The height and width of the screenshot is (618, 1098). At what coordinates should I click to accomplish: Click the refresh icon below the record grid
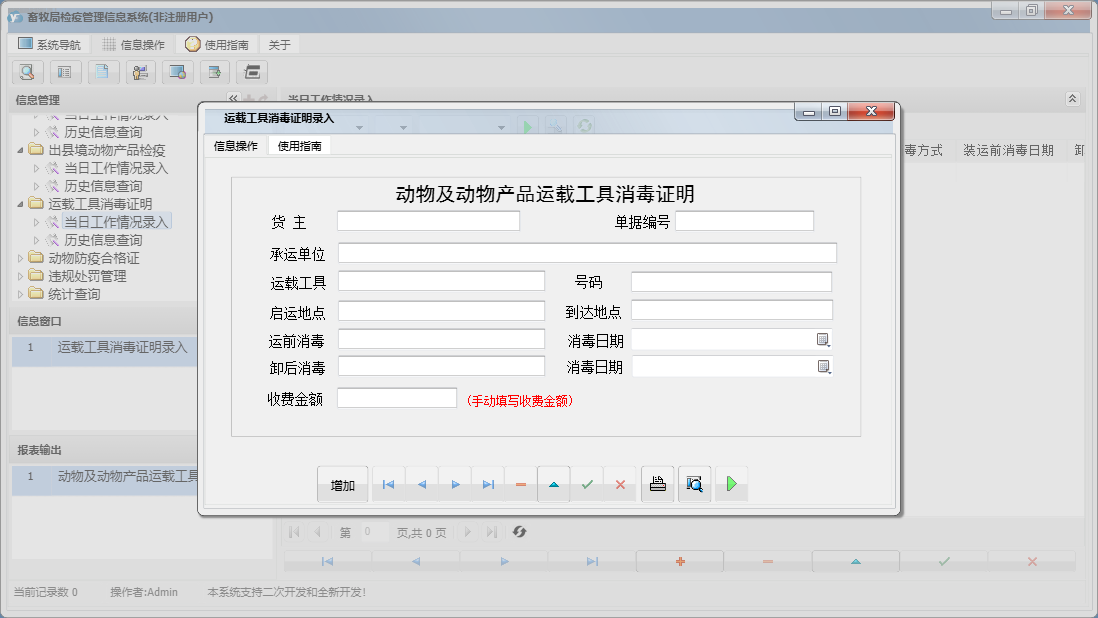click(x=520, y=532)
